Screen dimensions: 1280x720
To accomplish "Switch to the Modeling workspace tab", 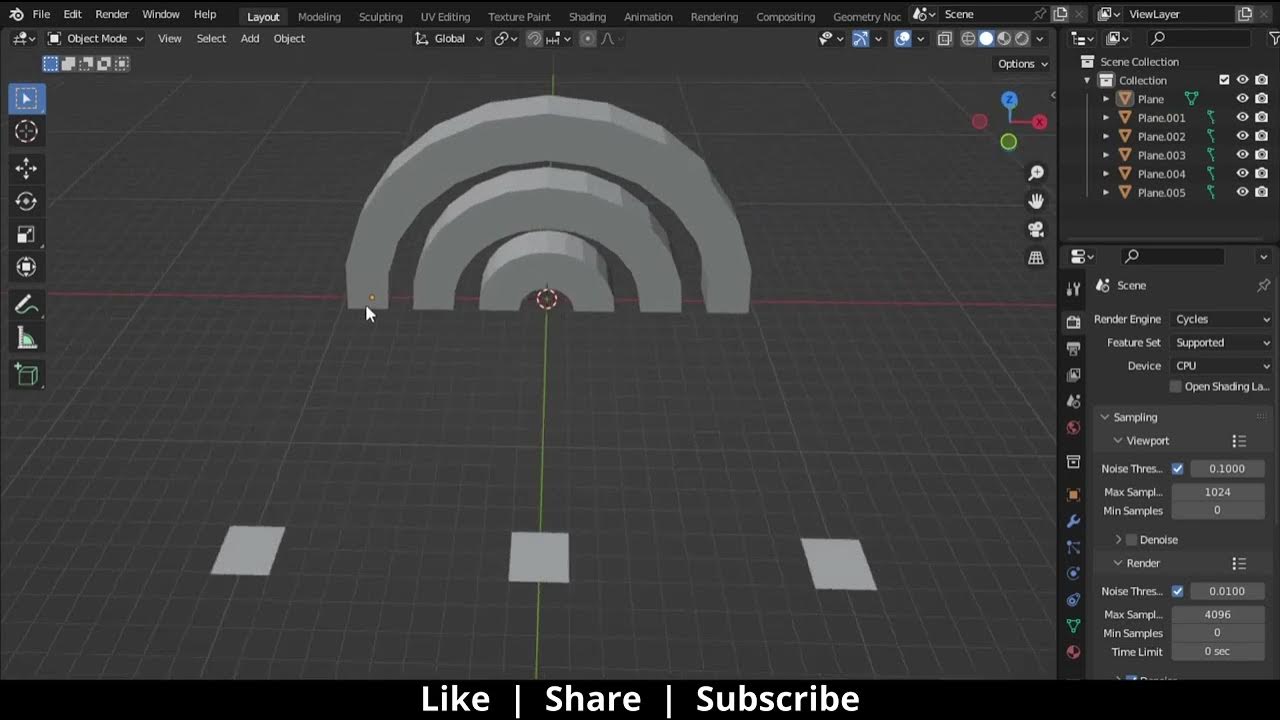I will 319,16.
